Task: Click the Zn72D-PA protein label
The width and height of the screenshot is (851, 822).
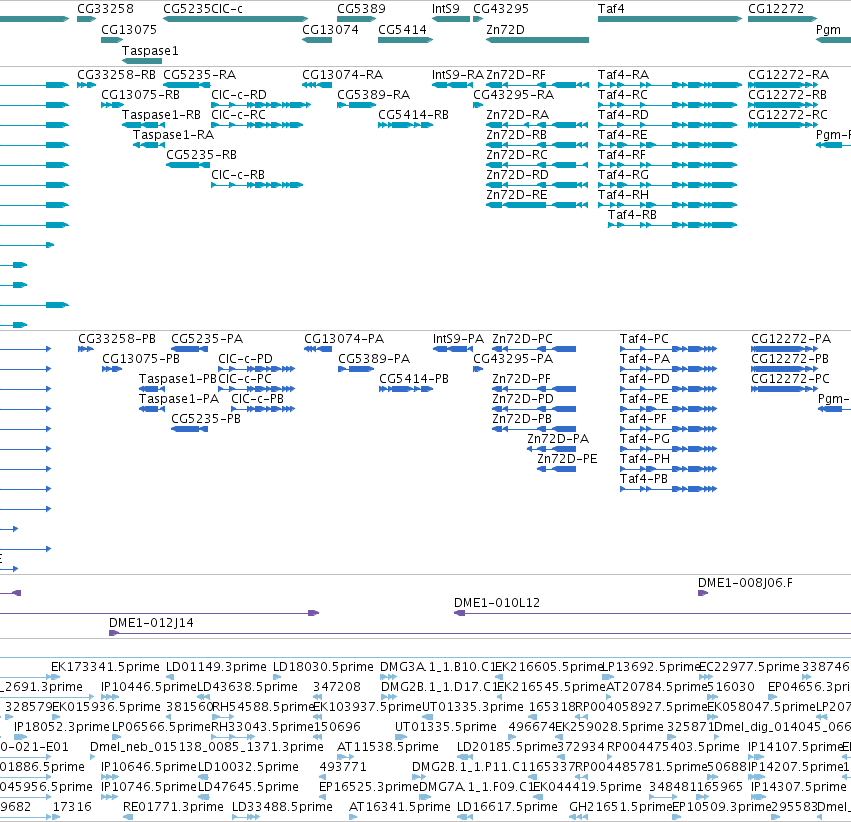Action: (558, 438)
